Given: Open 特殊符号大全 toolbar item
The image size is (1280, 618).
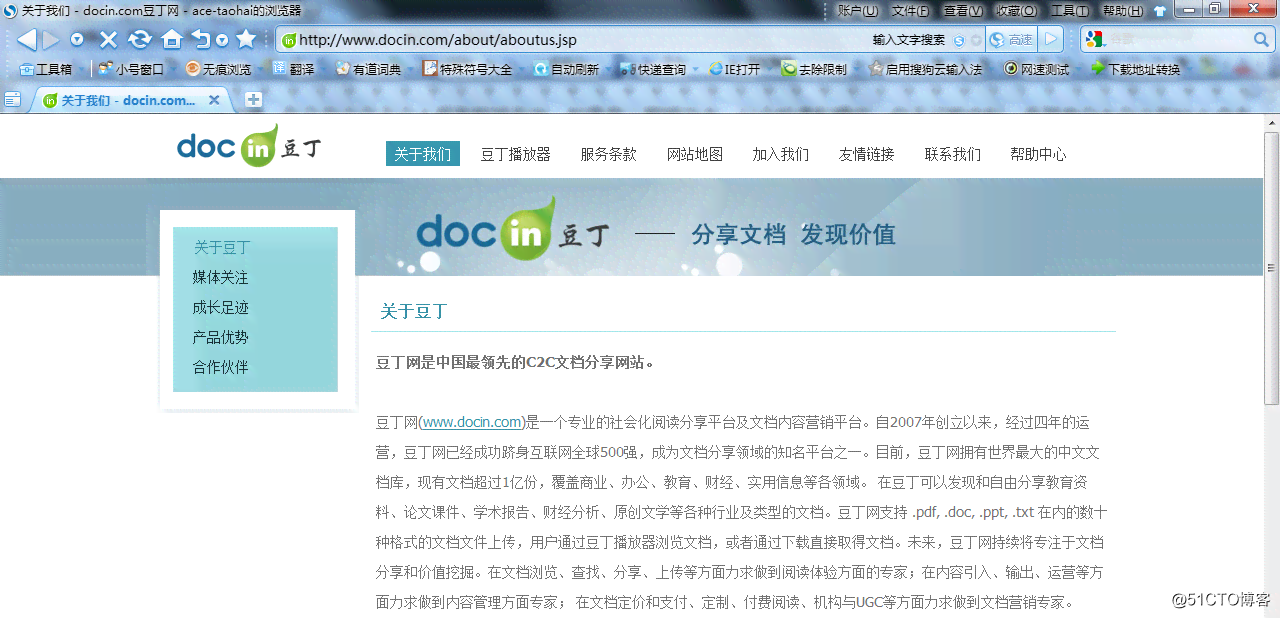Looking at the screenshot, I should (x=467, y=69).
